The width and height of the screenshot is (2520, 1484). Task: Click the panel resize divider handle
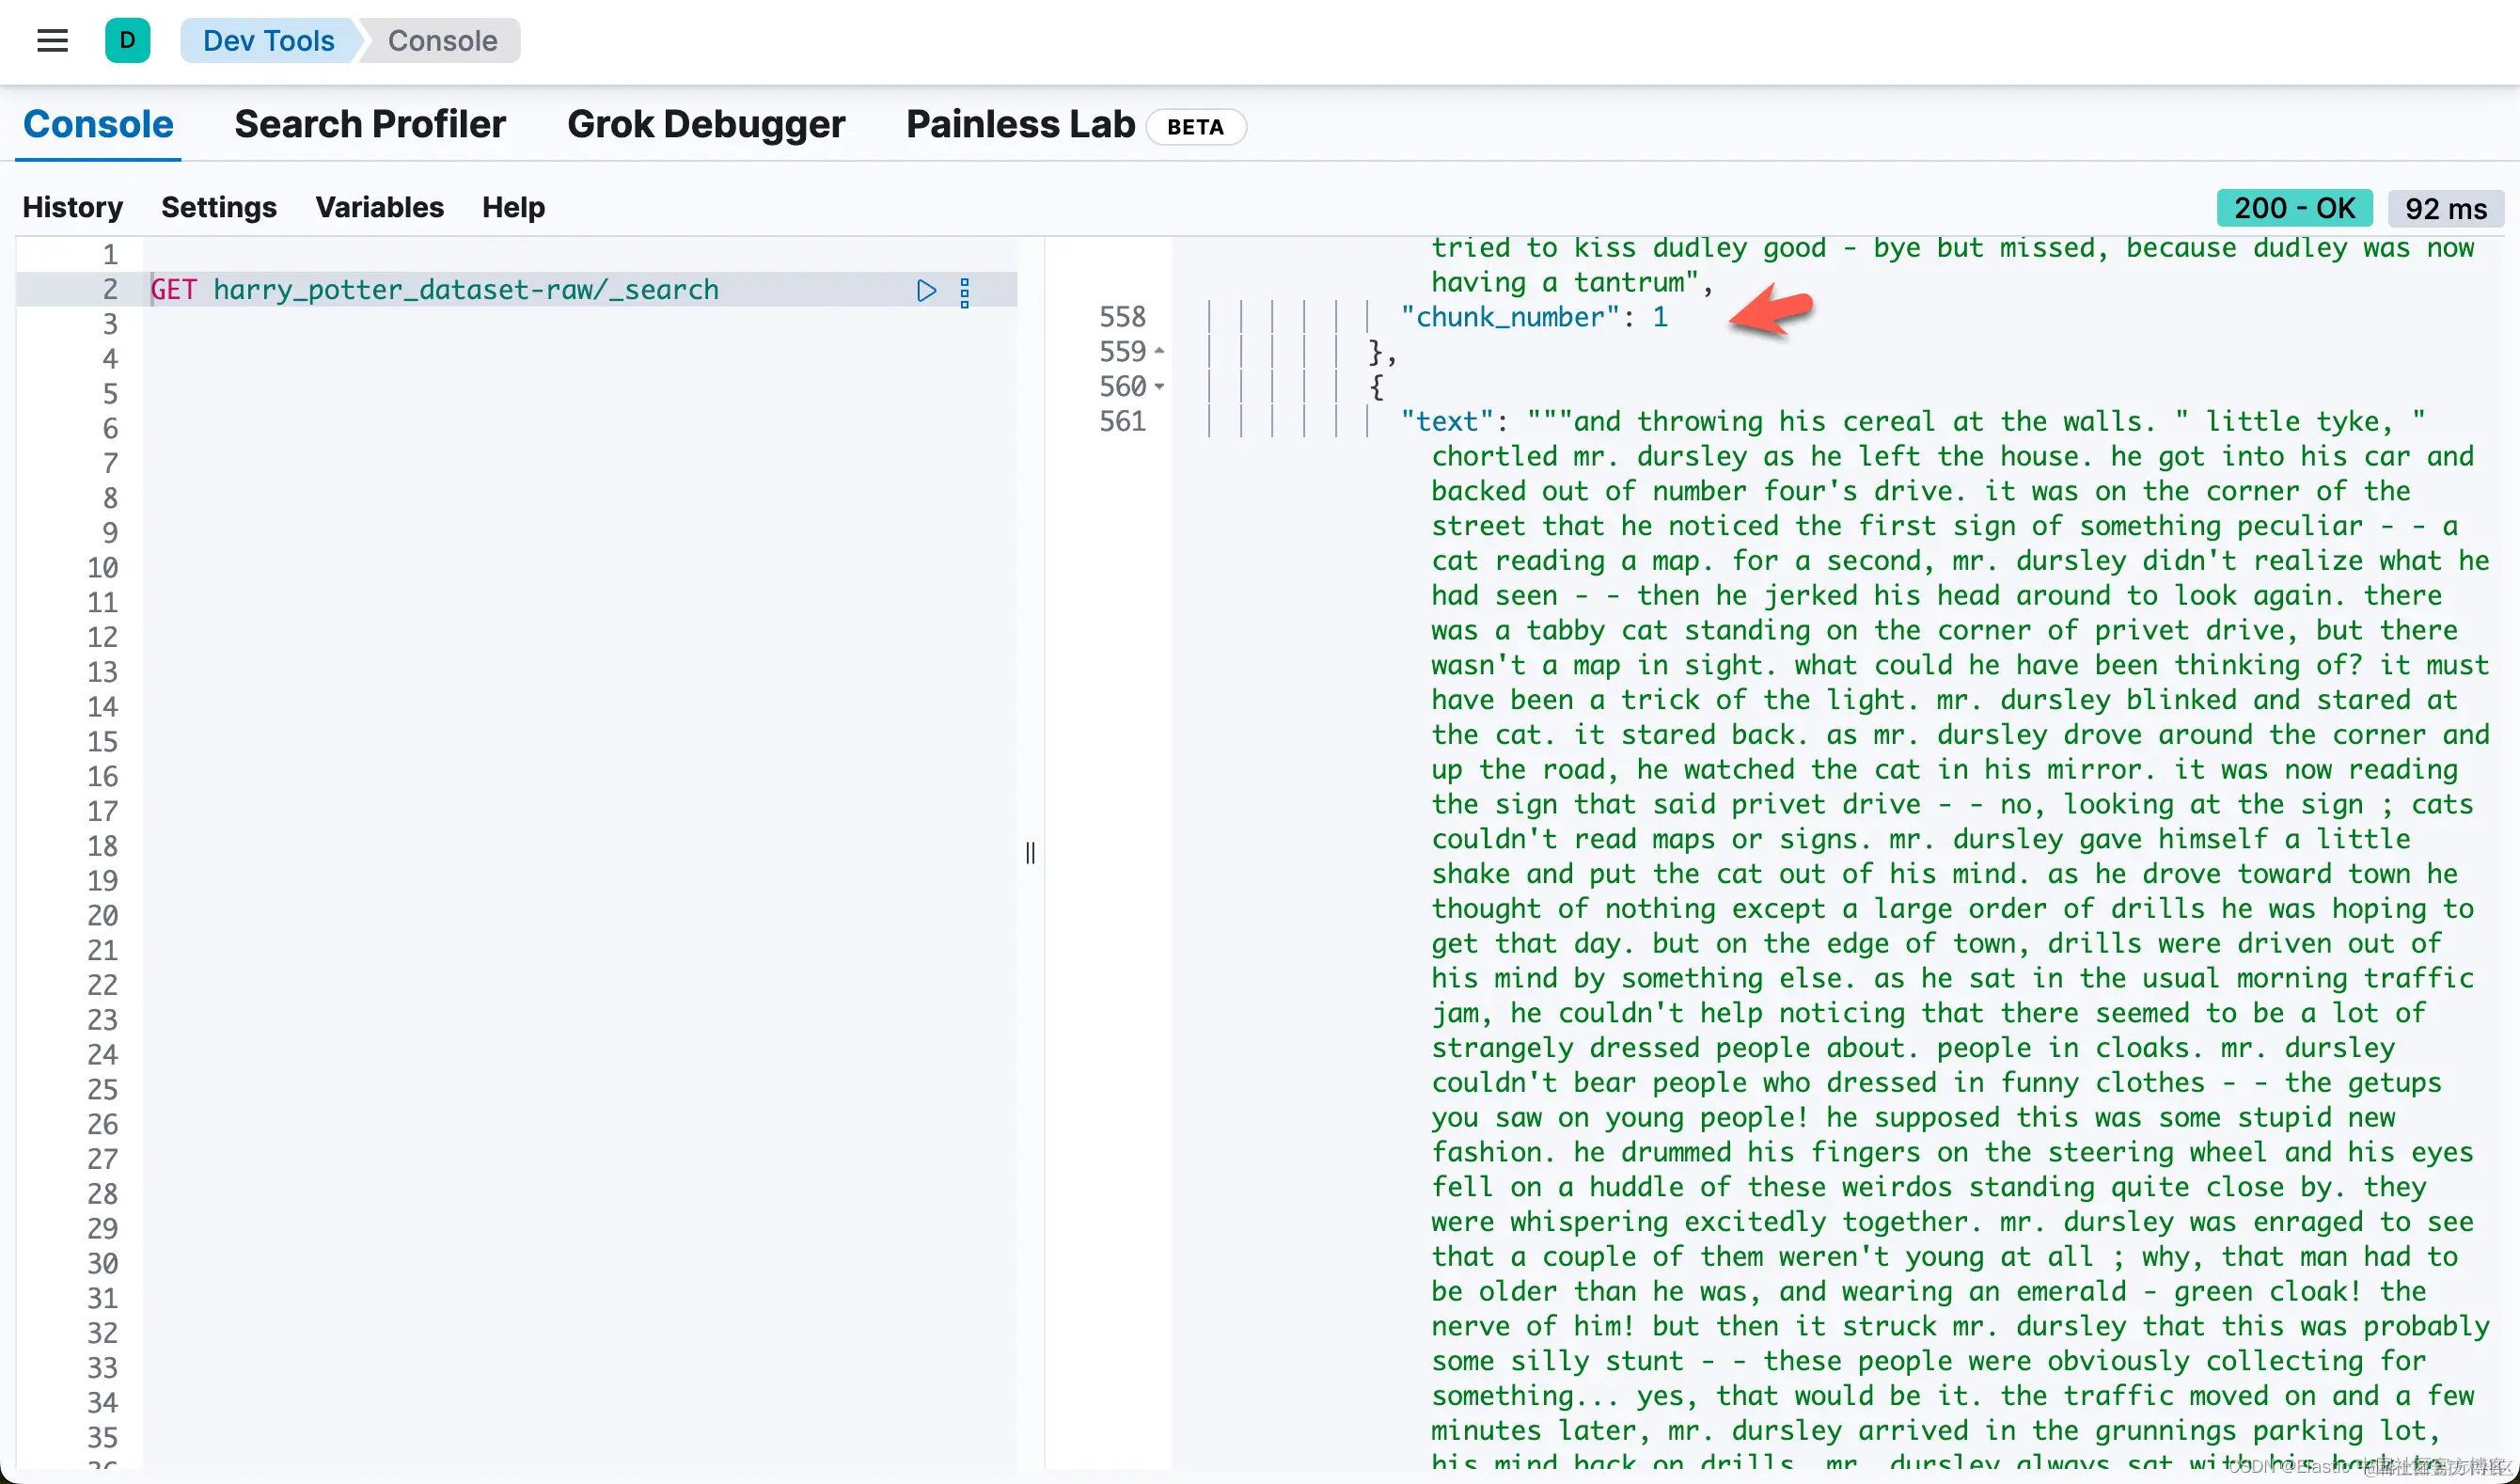1030,853
